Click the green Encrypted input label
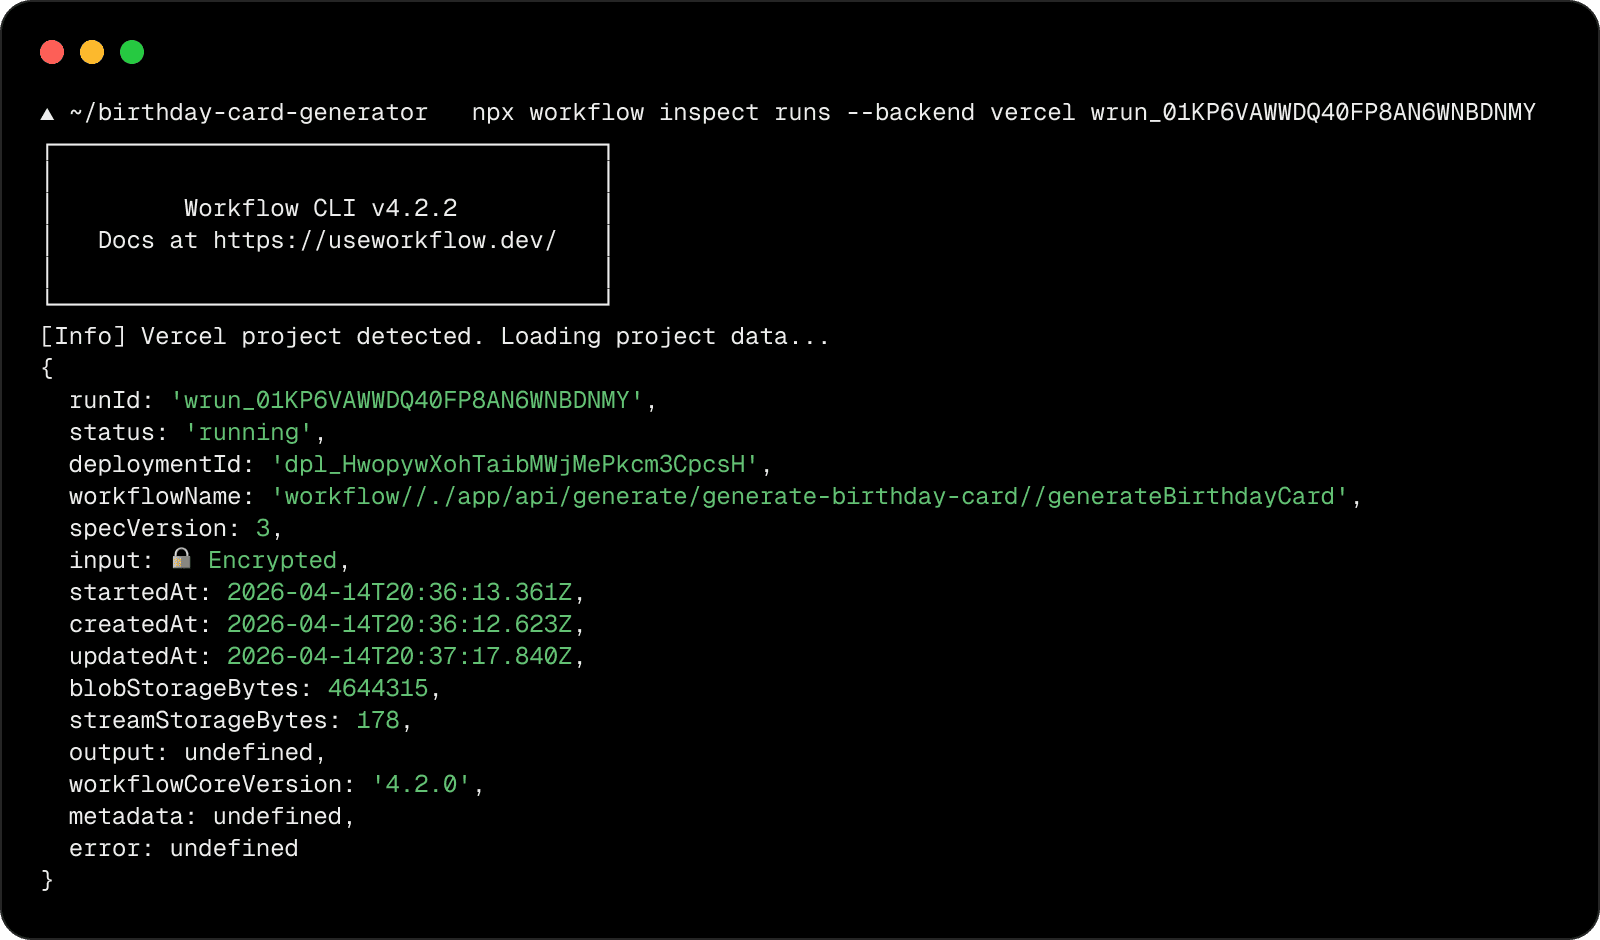This screenshot has height=940, width=1600. coord(272,560)
